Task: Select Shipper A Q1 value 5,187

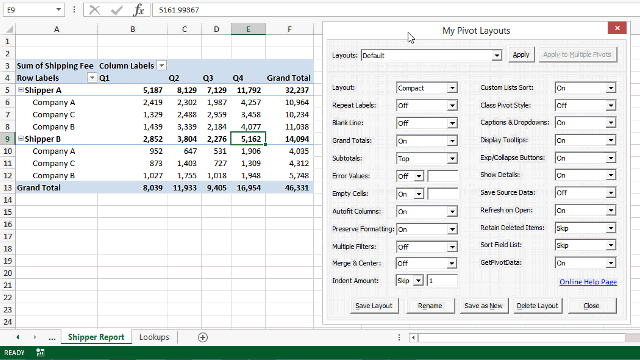Action: coord(132,90)
